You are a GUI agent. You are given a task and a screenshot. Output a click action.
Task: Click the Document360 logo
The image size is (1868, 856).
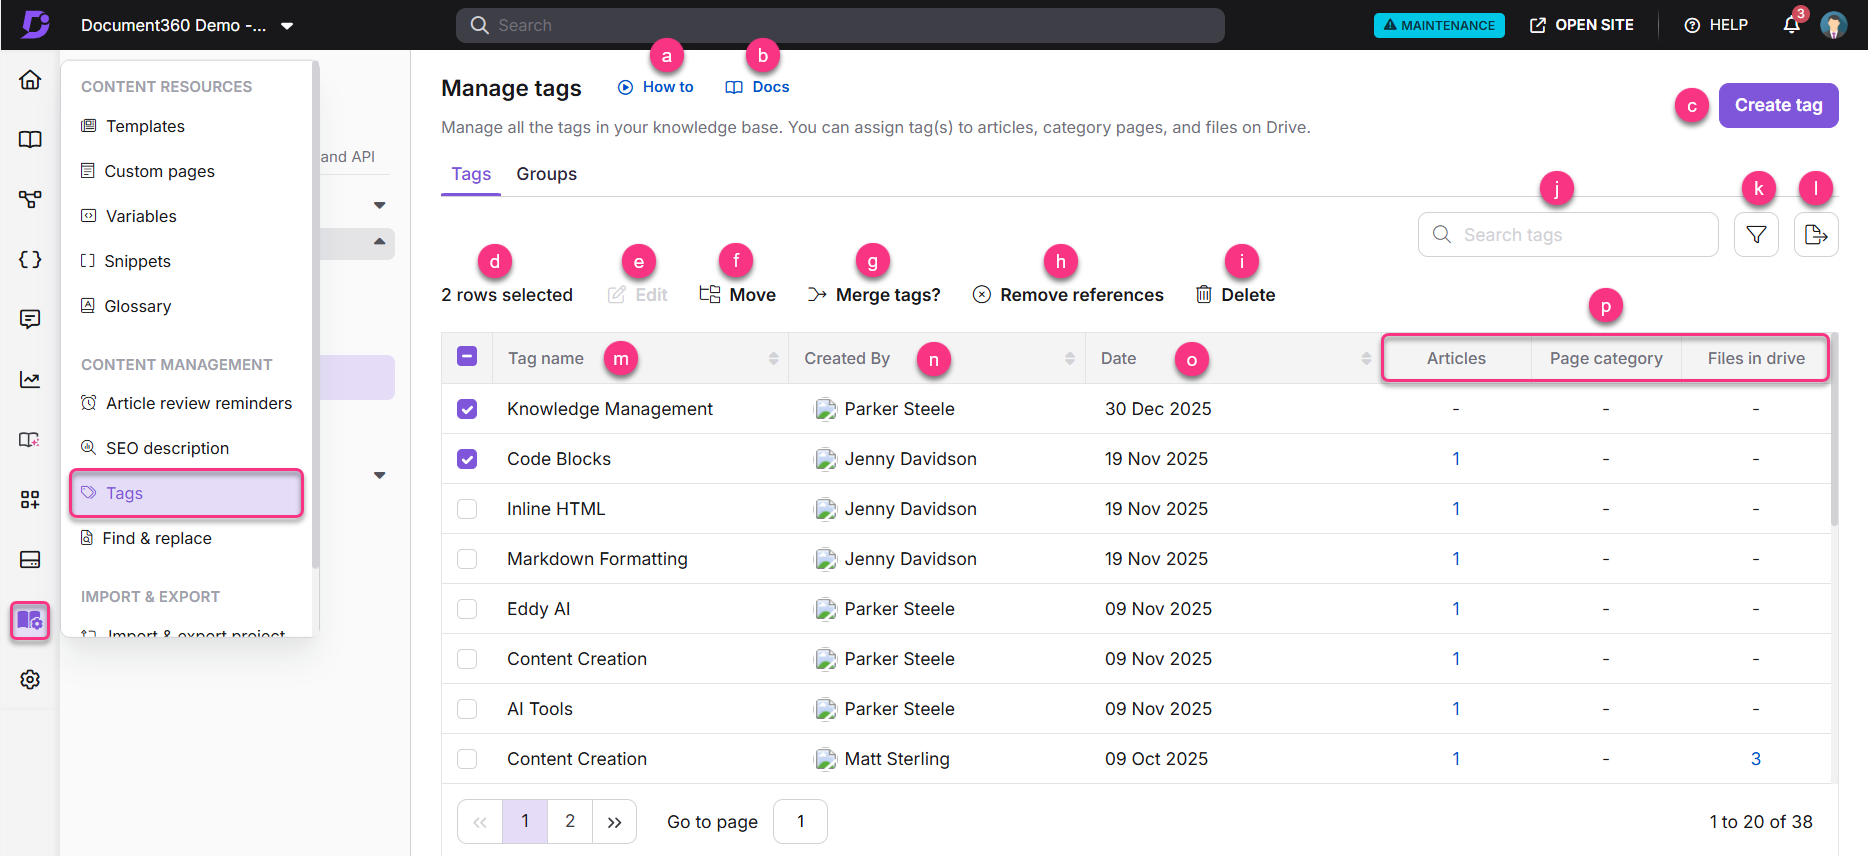click(35, 24)
